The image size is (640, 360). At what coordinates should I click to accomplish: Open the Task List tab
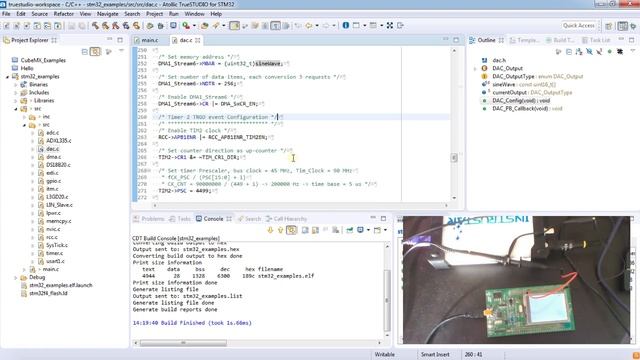[596, 40]
